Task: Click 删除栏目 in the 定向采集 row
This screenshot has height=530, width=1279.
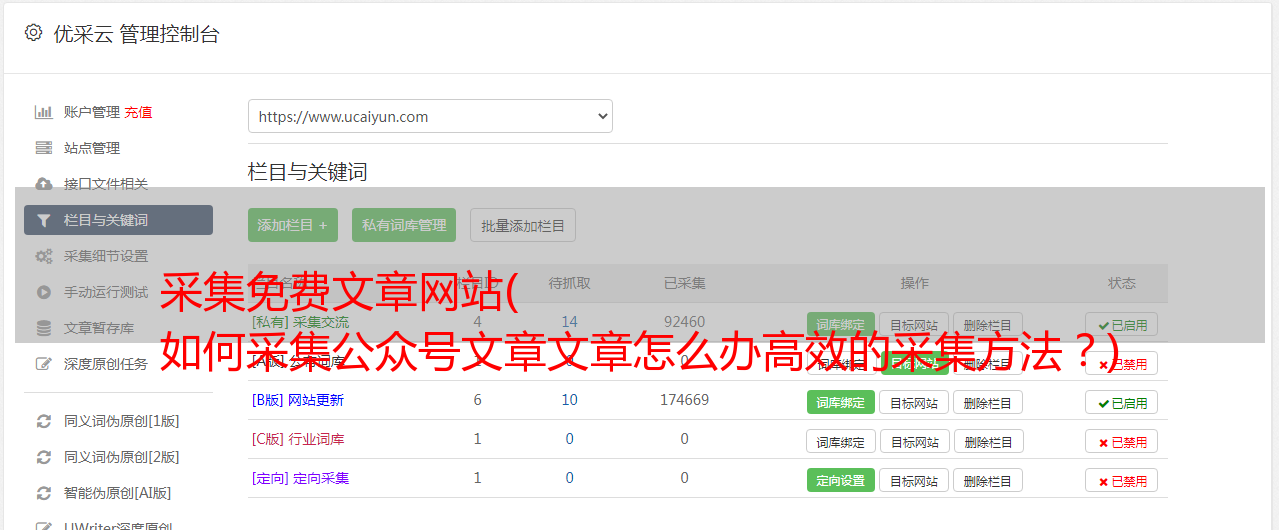Action: click(988, 480)
